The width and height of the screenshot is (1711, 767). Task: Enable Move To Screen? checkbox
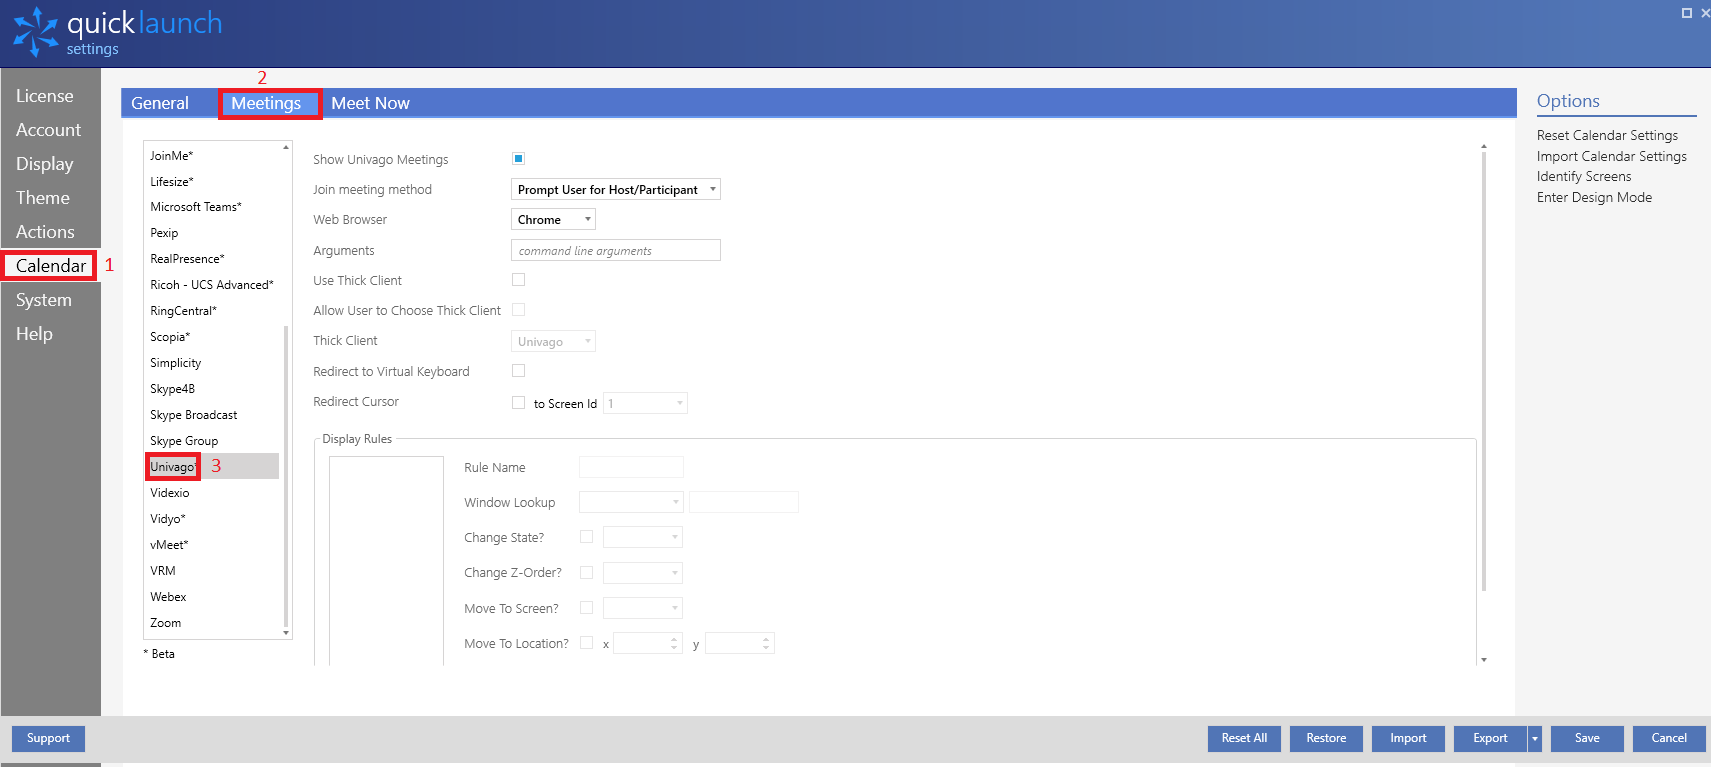click(x=586, y=607)
